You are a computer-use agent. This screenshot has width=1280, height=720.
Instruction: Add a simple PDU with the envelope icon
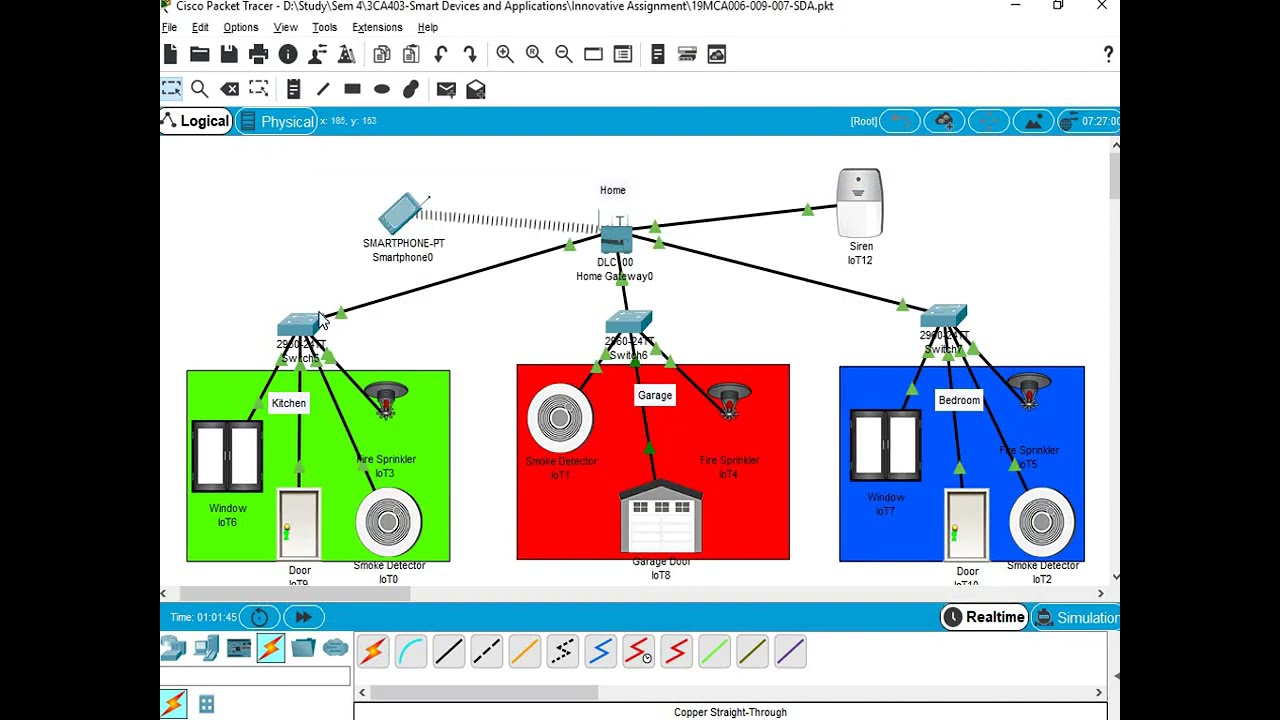click(x=446, y=89)
